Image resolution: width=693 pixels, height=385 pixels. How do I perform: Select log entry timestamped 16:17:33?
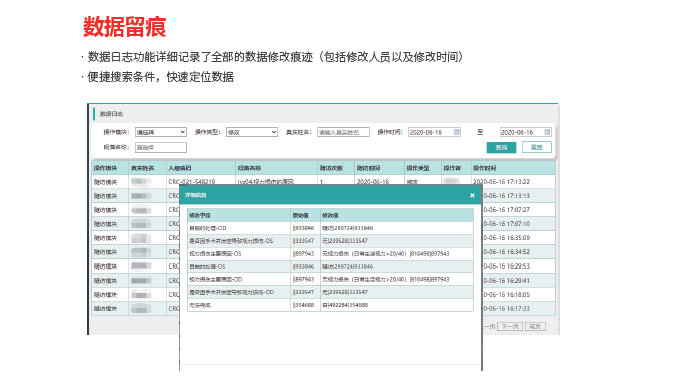point(506,309)
